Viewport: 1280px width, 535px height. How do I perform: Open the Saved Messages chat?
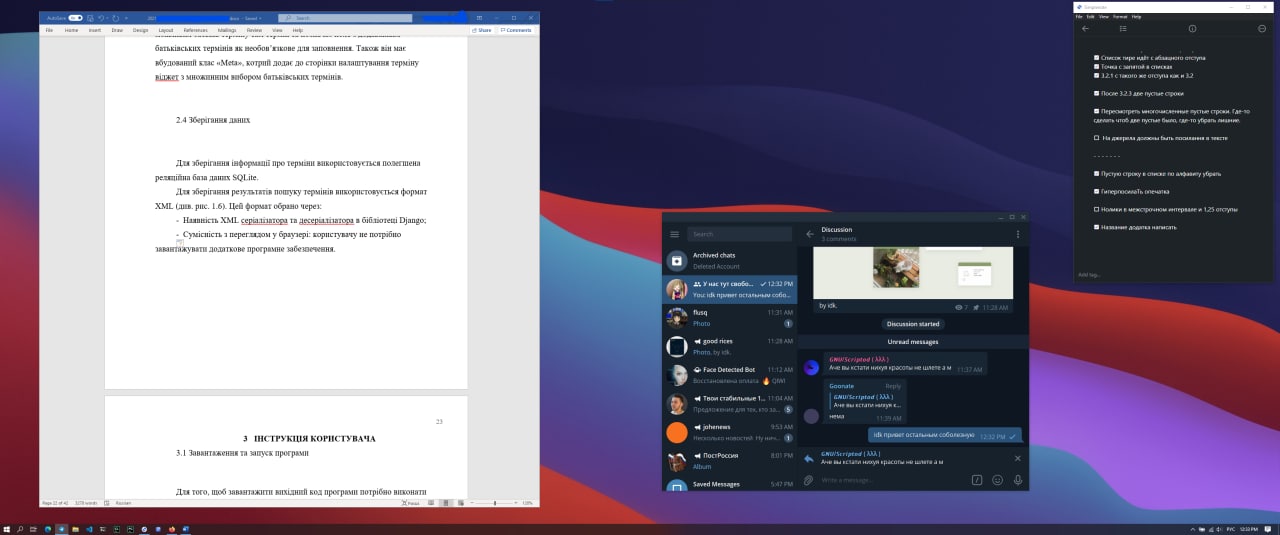tap(730, 486)
